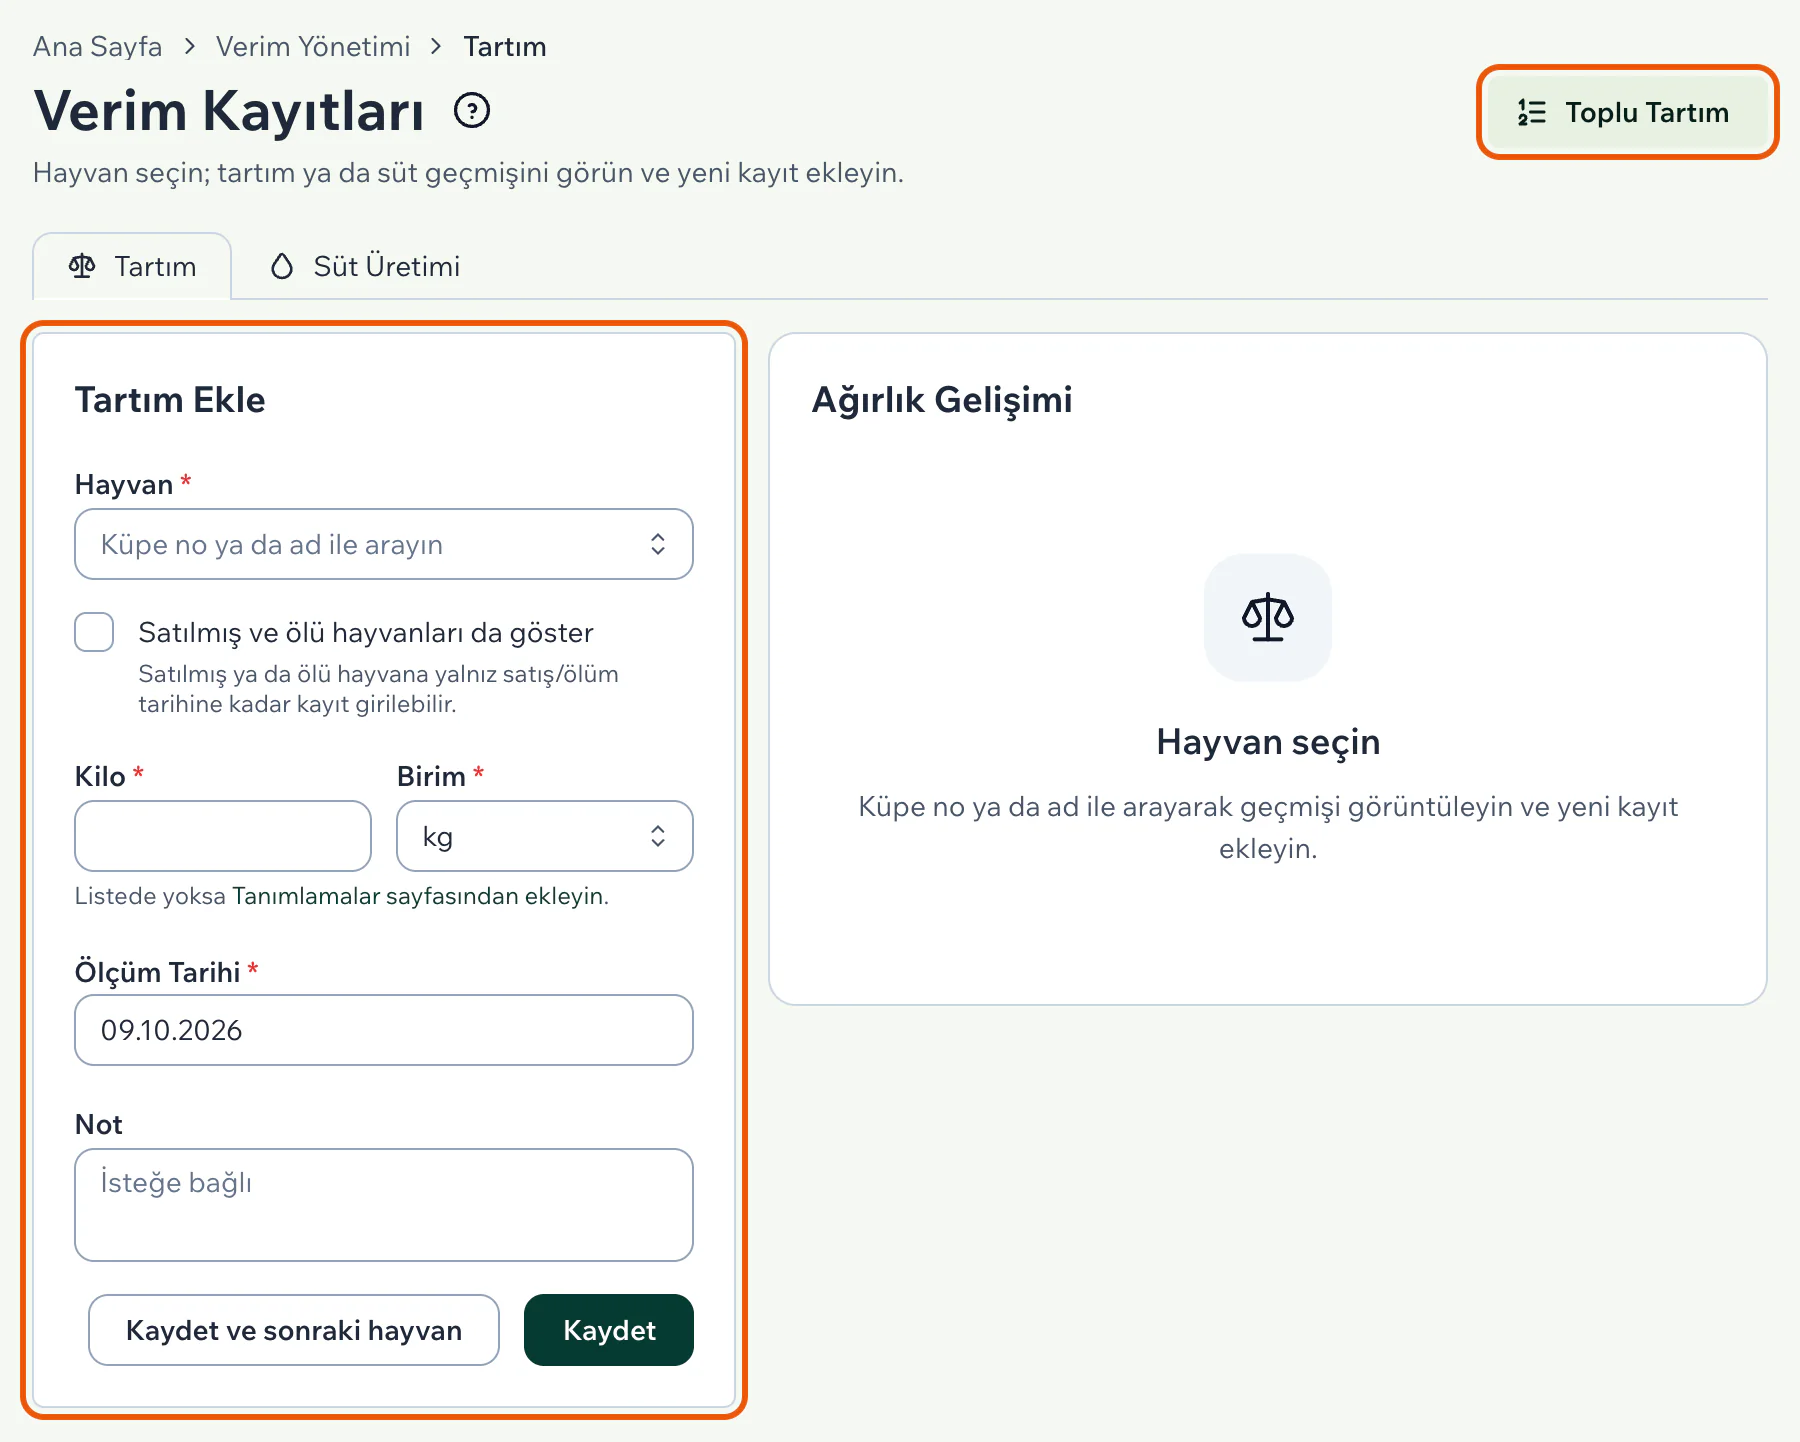
Task: Click the scale icon above Hayvan seçin
Action: [x=1267, y=617]
